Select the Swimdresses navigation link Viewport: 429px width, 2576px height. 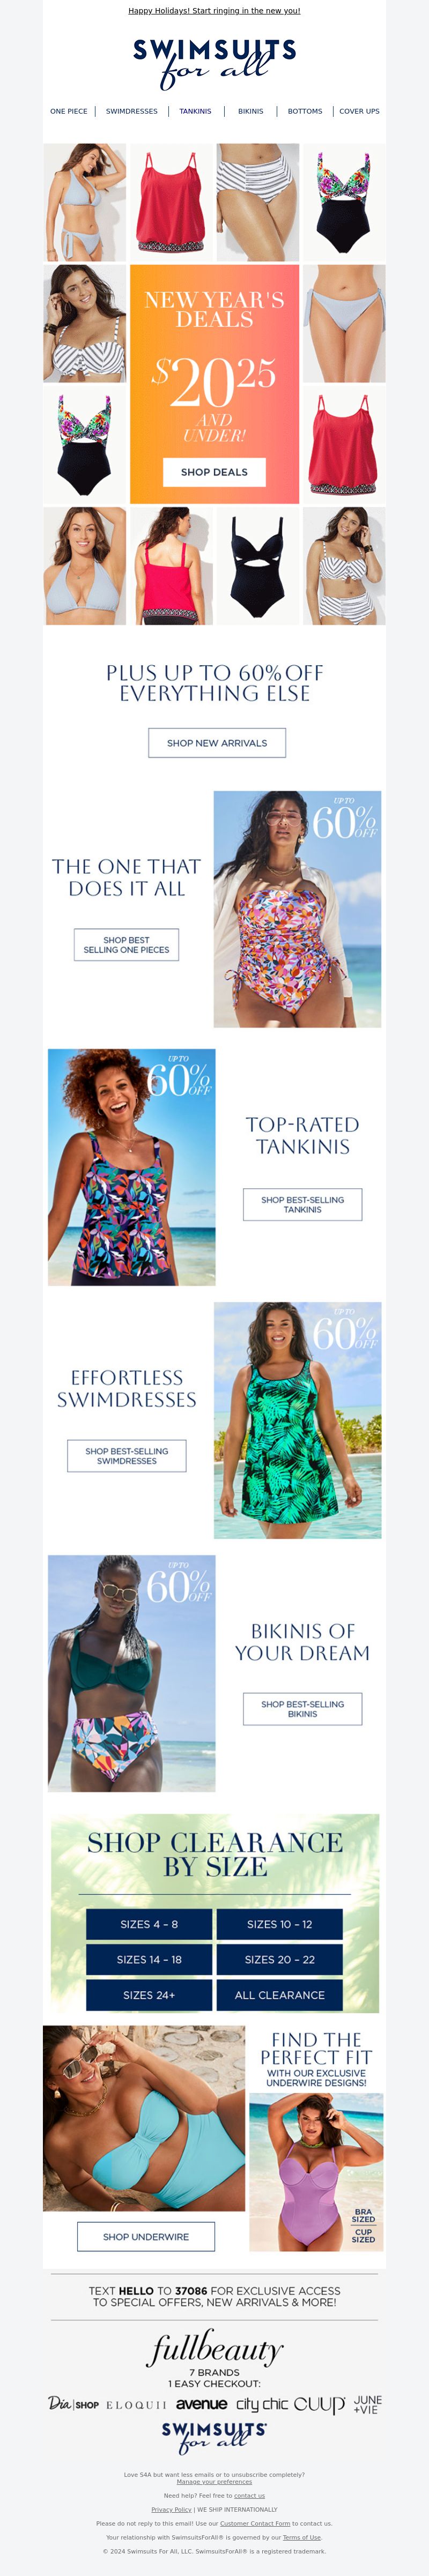pos(132,111)
